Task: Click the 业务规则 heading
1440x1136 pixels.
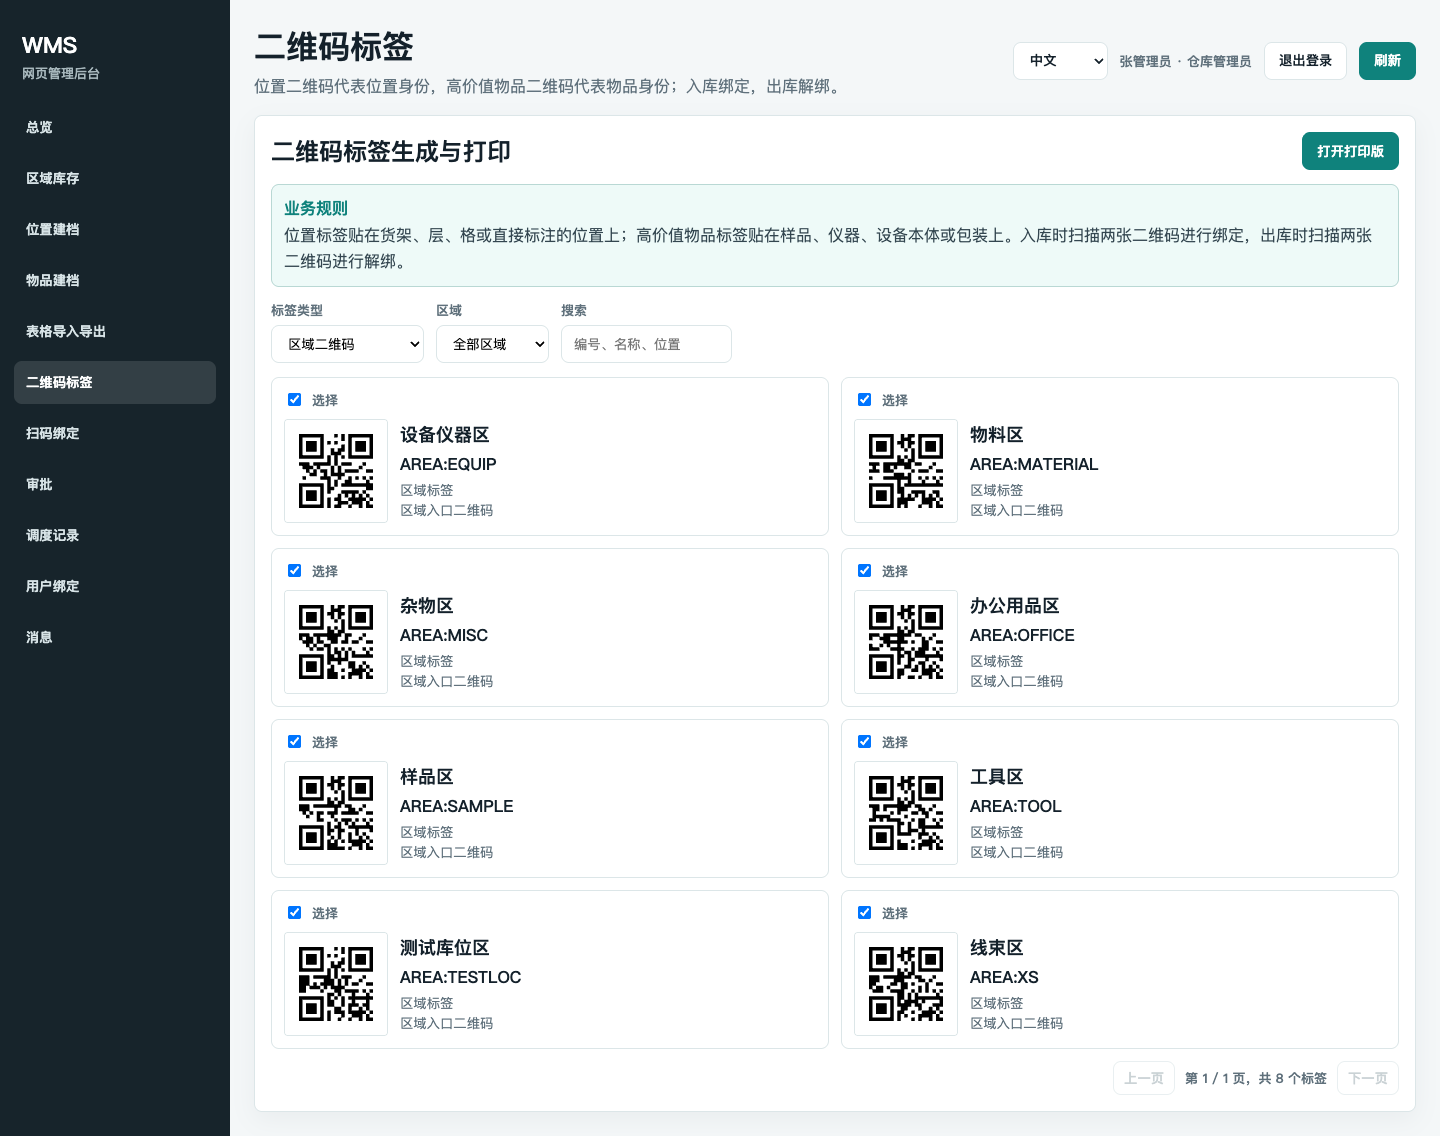Action: coord(316,208)
